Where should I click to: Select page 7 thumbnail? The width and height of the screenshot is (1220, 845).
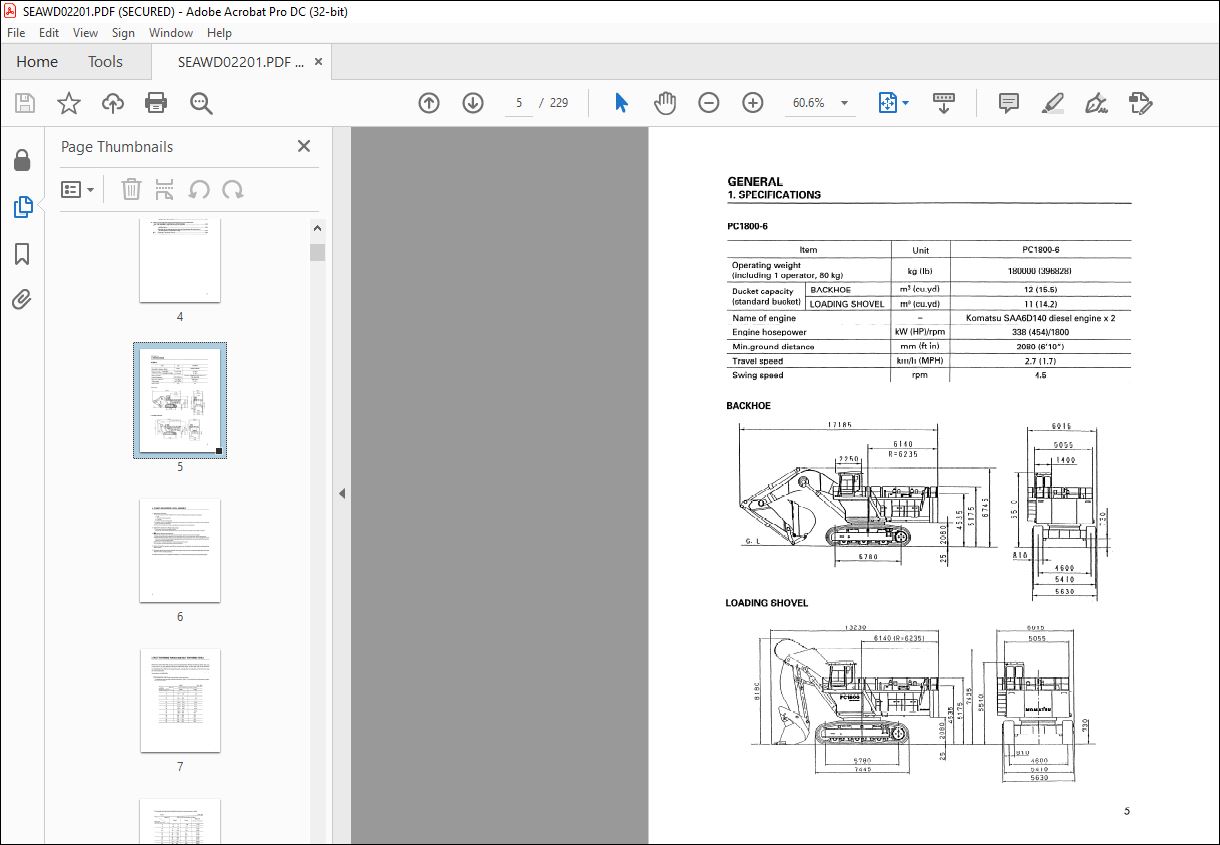tap(180, 701)
